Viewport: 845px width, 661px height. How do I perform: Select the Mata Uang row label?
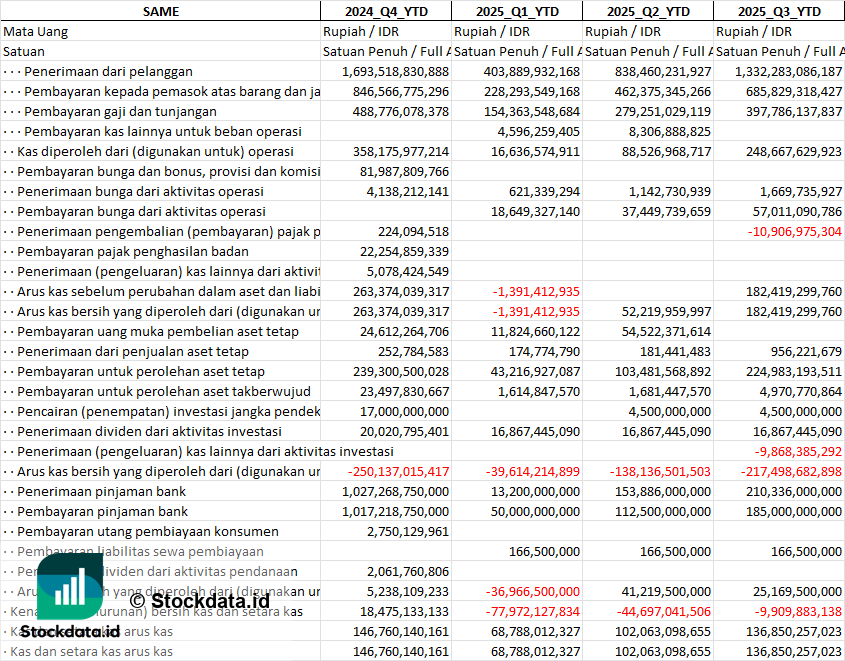[x=36, y=31]
